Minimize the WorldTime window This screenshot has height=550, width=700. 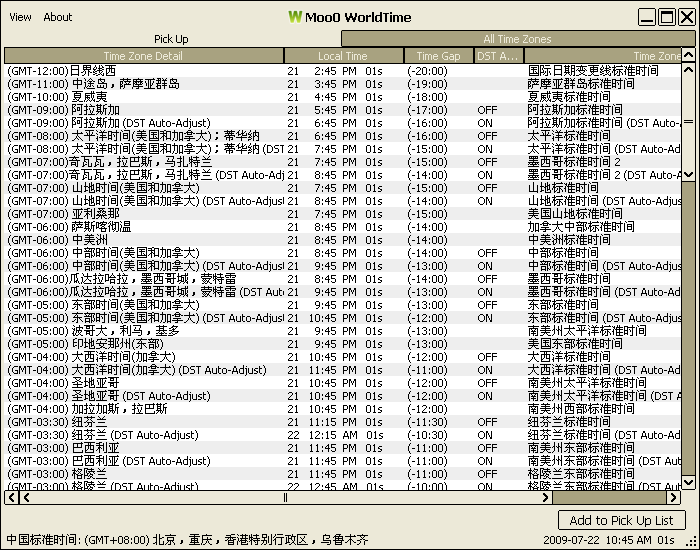click(647, 17)
